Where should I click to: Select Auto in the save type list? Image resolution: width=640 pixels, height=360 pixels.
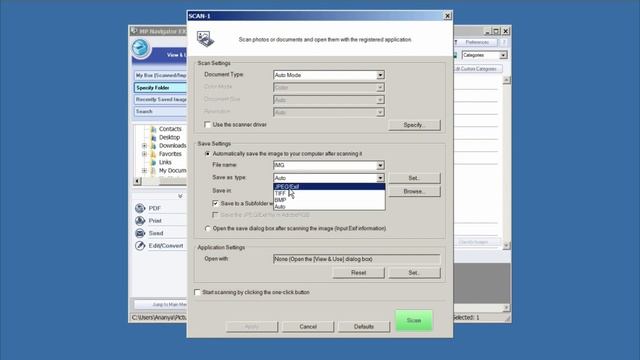[329, 207]
